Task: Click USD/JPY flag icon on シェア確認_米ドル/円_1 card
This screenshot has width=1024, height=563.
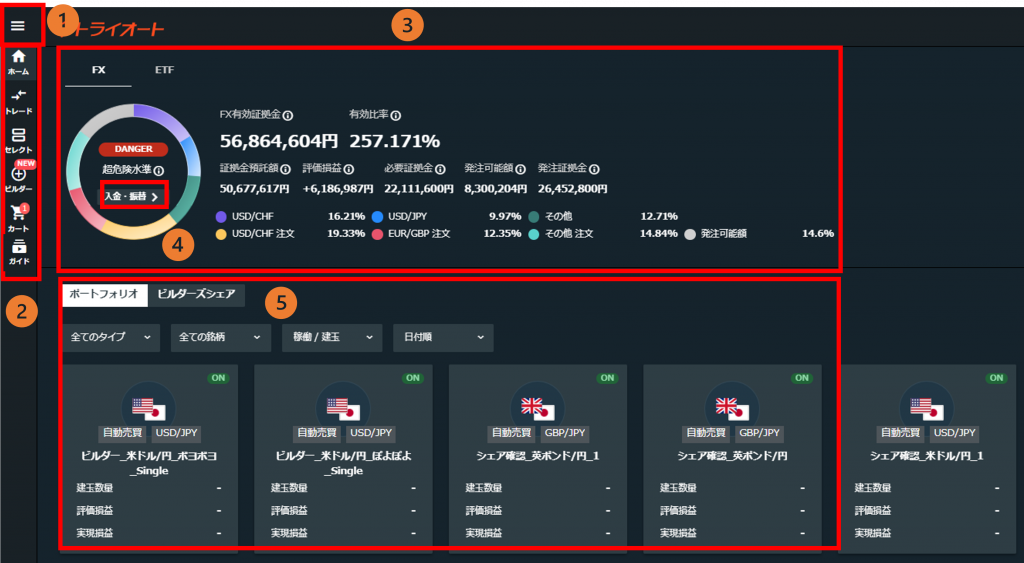Action: (927, 409)
